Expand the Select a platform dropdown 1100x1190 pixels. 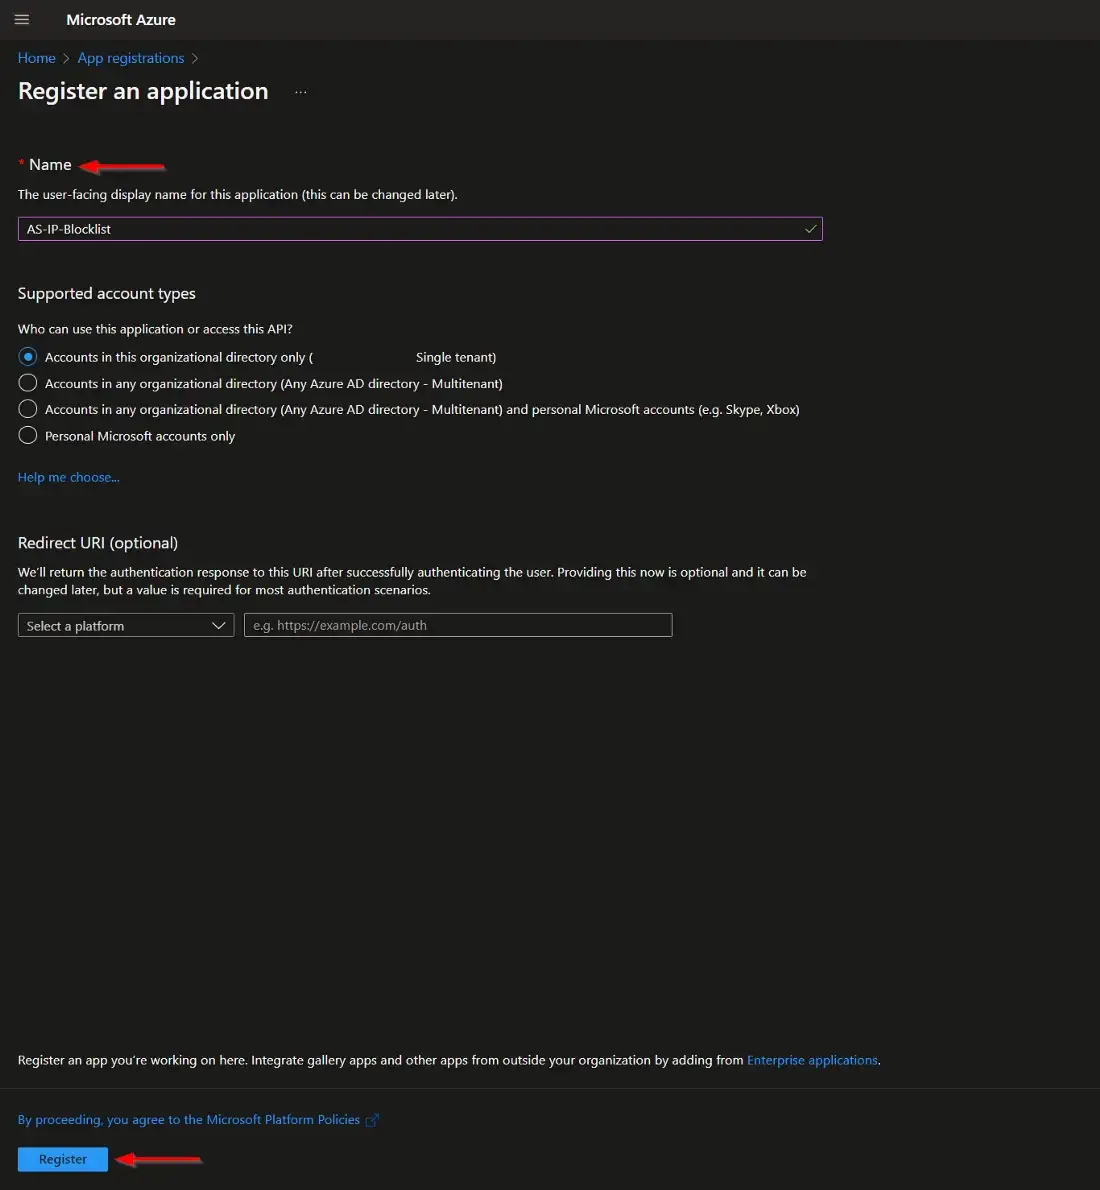click(x=126, y=626)
